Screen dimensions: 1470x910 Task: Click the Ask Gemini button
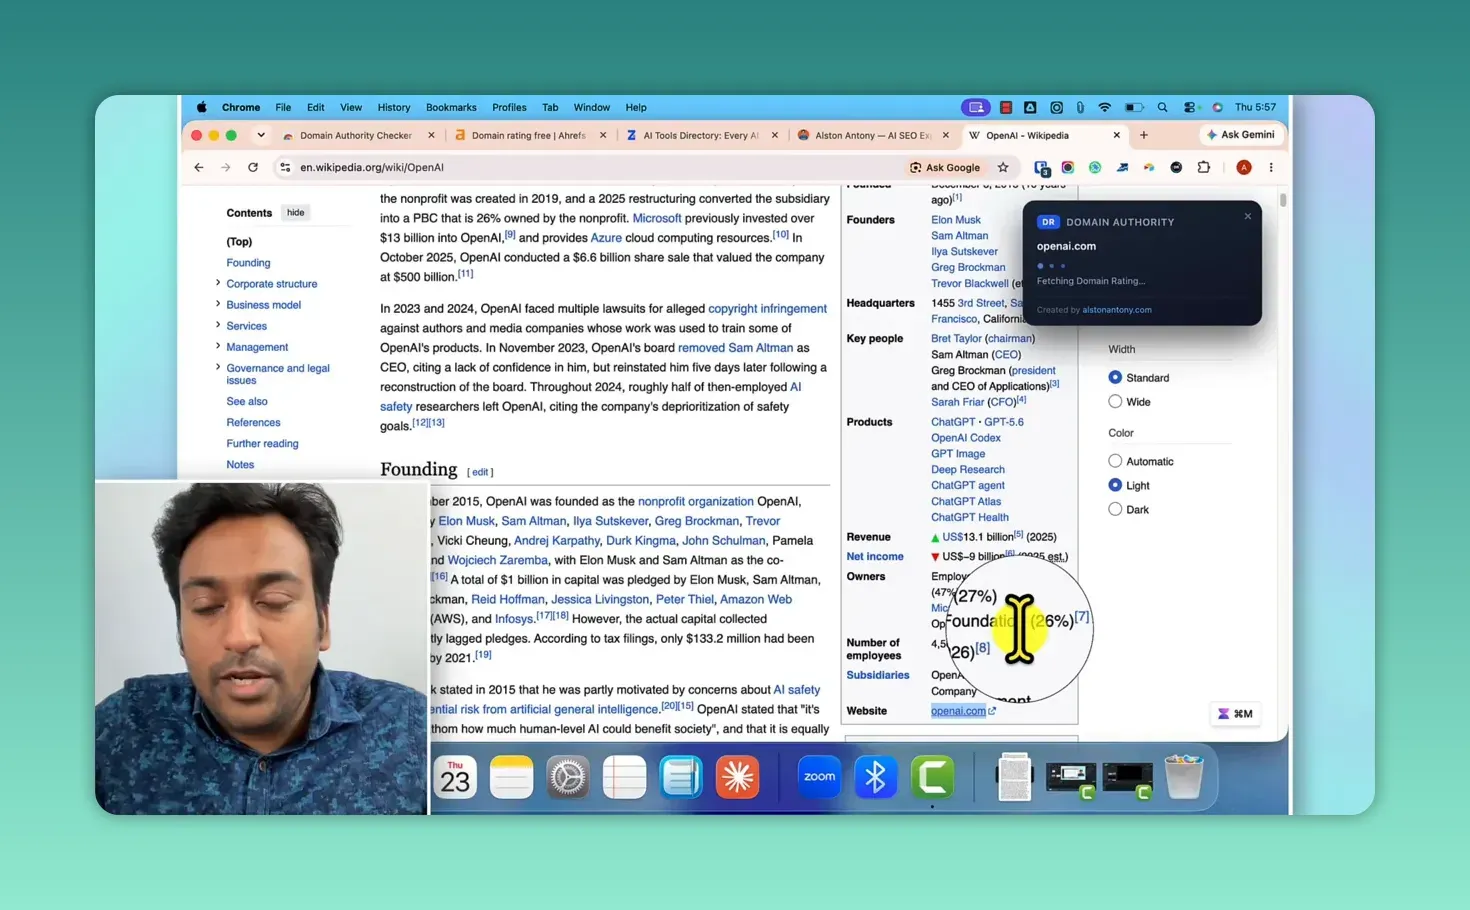pyautogui.click(x=1241, y=135)
